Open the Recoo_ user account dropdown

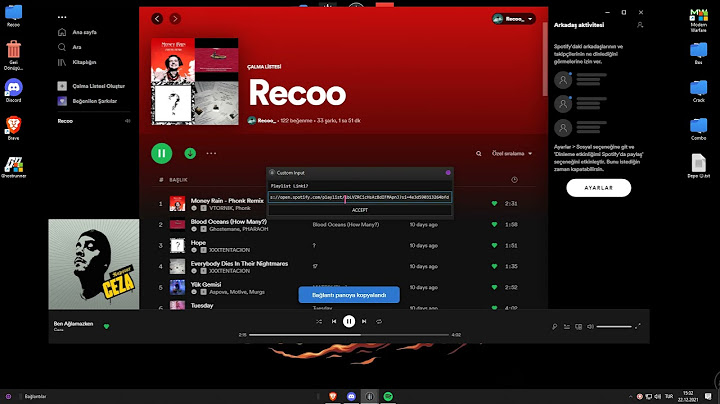[x=513, y=19]
